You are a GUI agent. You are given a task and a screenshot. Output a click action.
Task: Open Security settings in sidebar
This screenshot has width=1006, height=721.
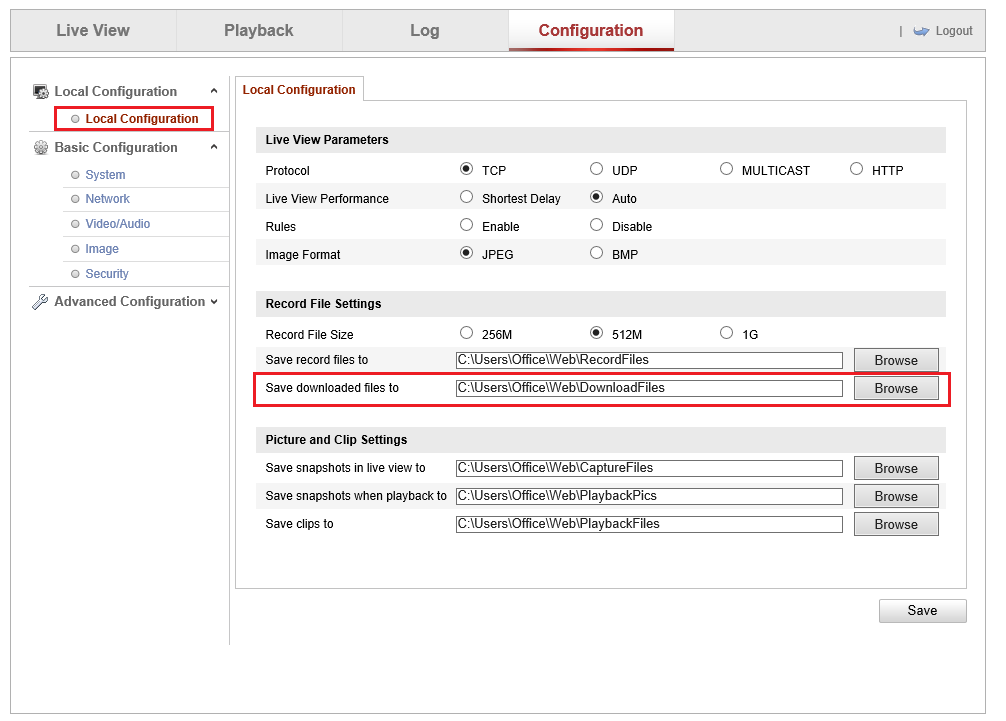[x=107, y=274]
